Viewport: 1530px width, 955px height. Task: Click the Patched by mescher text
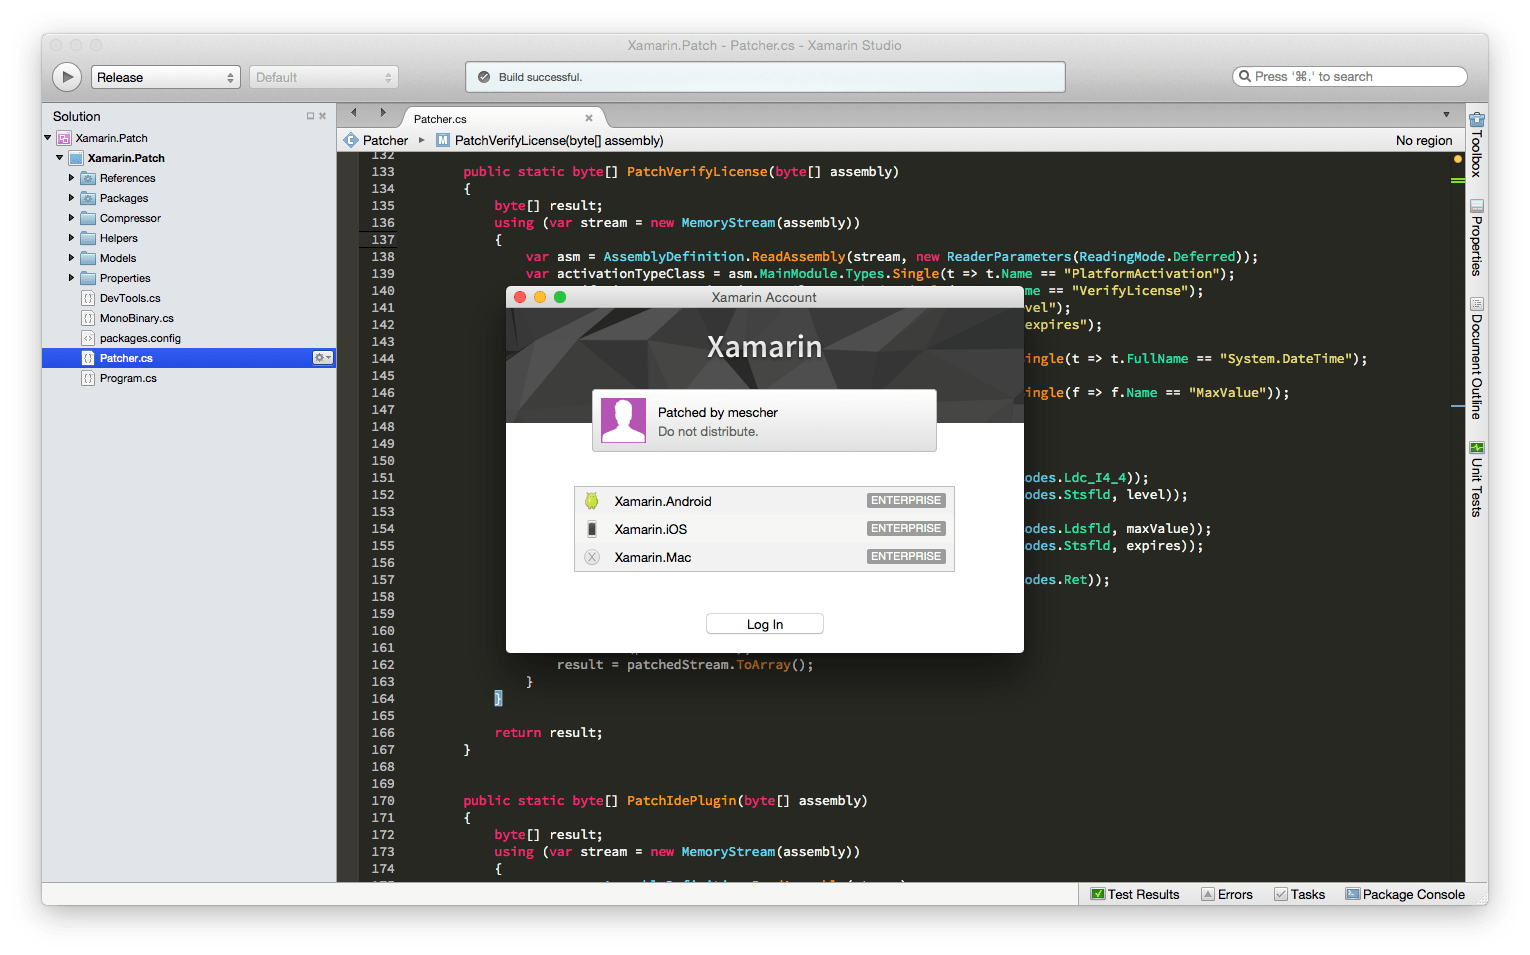coord(717,412)
